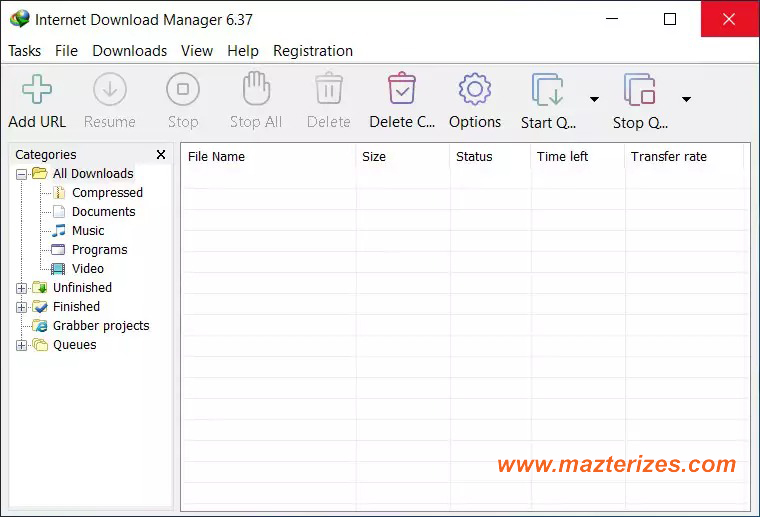The height and width of the screenshot is (517, 760).
Task: Sort by the File Name column header
Action: 269,157
